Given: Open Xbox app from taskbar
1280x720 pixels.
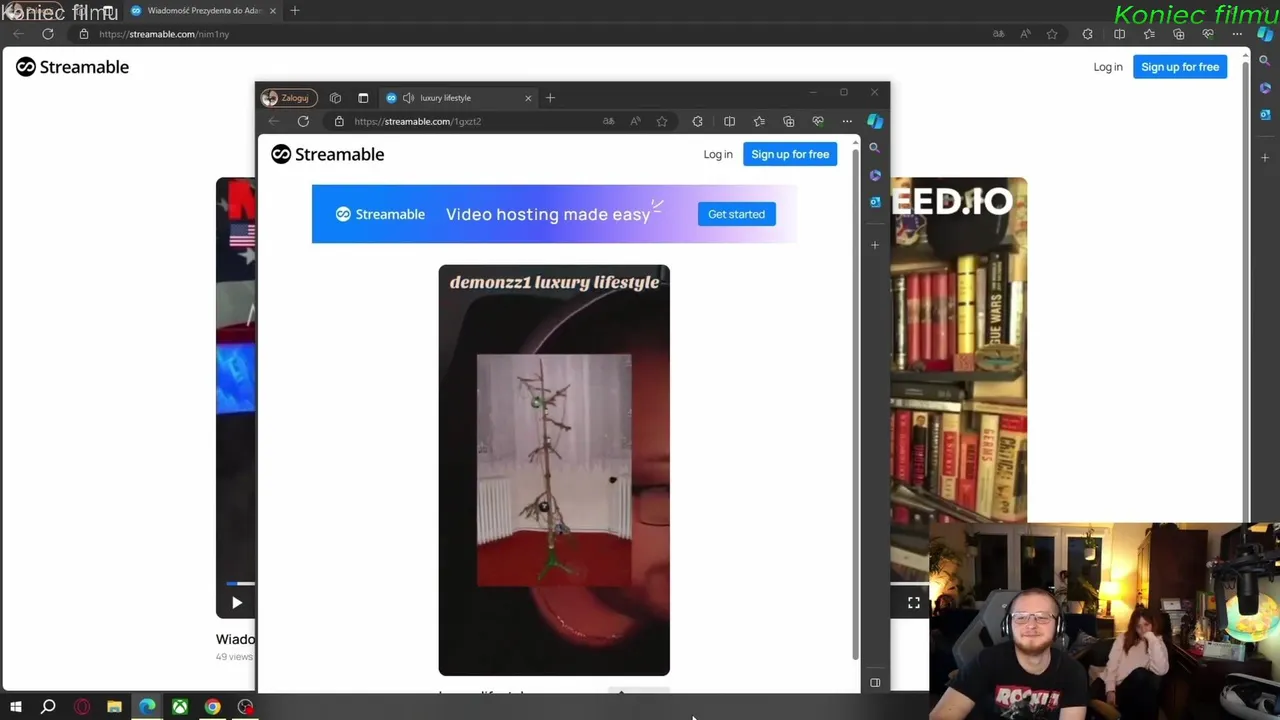Looking at the screenshot, I should tap(180, 707).
